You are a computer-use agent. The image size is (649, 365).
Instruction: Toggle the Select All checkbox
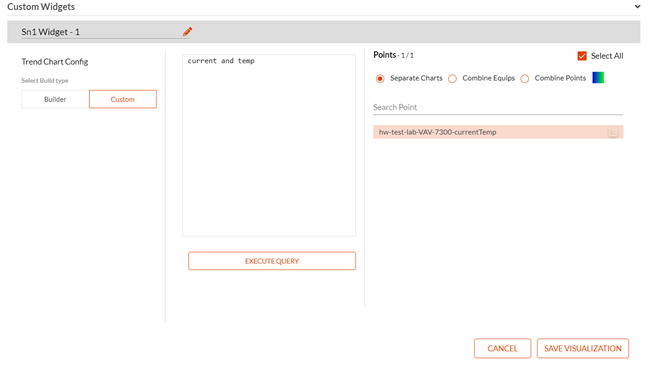[x=582, y=56]
